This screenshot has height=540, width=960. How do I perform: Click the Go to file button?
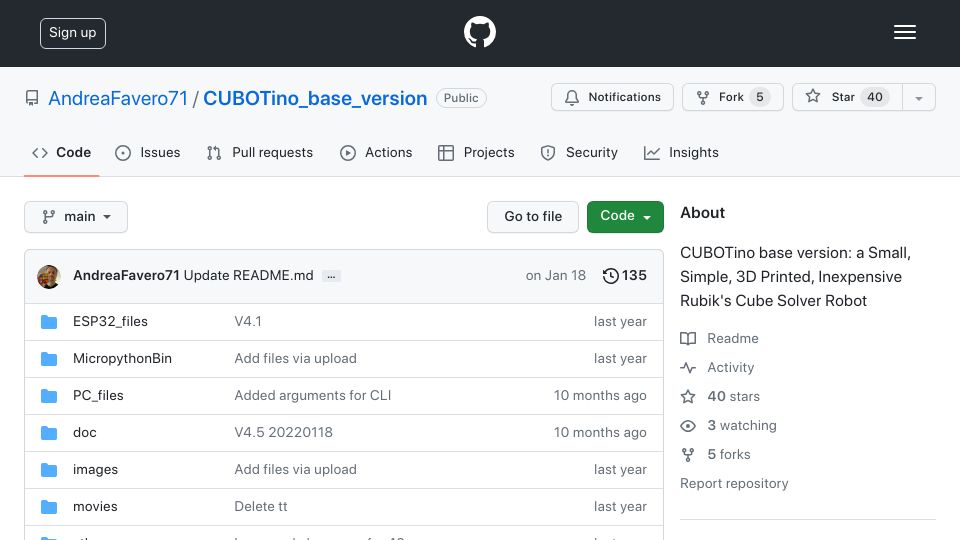coord(533,217)
